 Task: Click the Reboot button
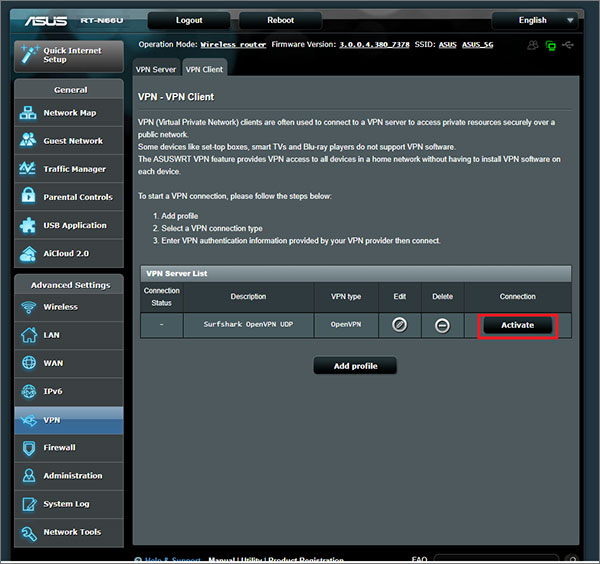pyautogui.click(x=280, y=20)
